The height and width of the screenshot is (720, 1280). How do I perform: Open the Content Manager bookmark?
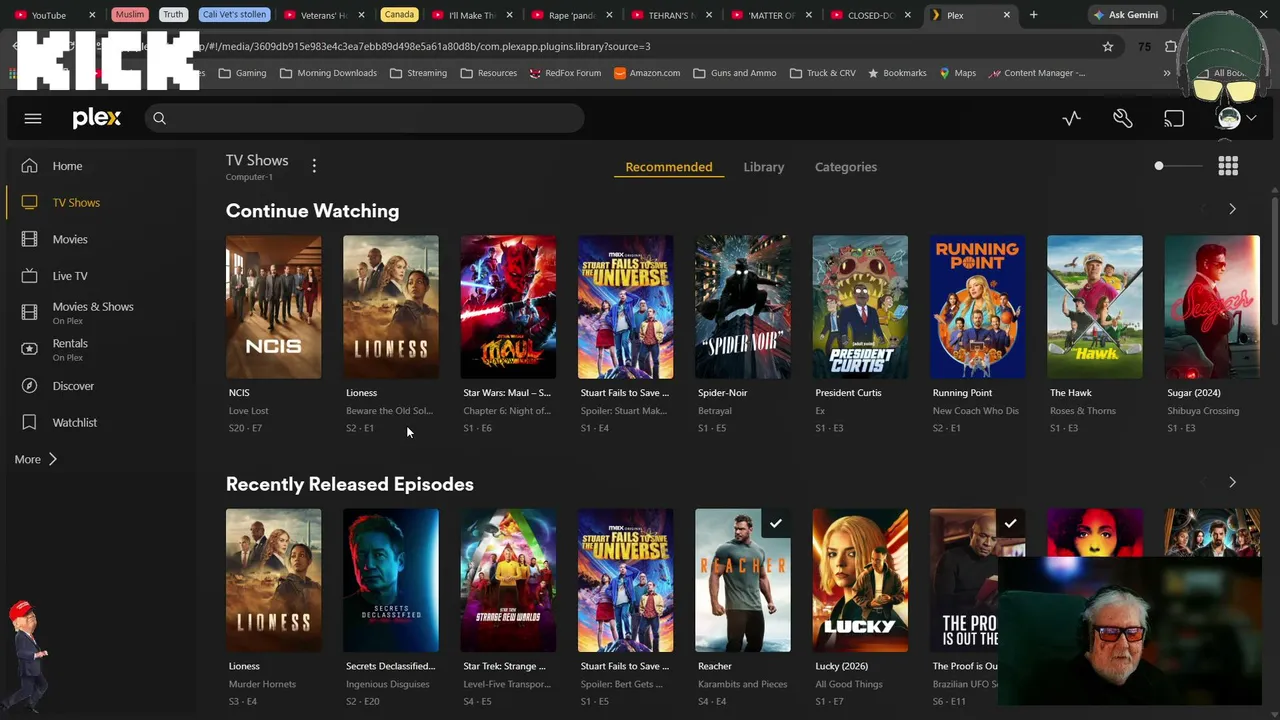tap(1037, 73)
